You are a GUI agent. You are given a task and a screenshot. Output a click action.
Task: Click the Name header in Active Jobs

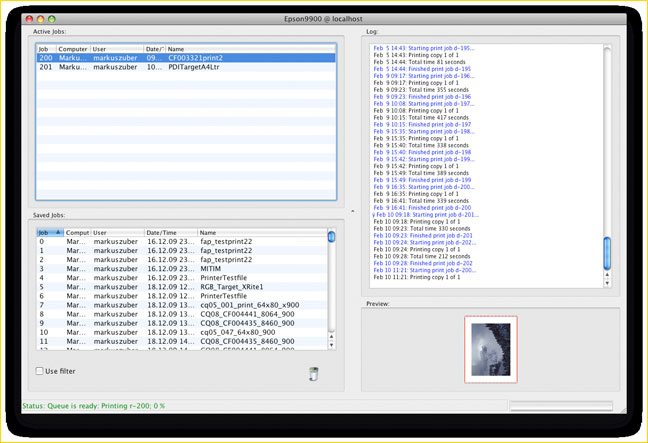click(x=251, y=49)
